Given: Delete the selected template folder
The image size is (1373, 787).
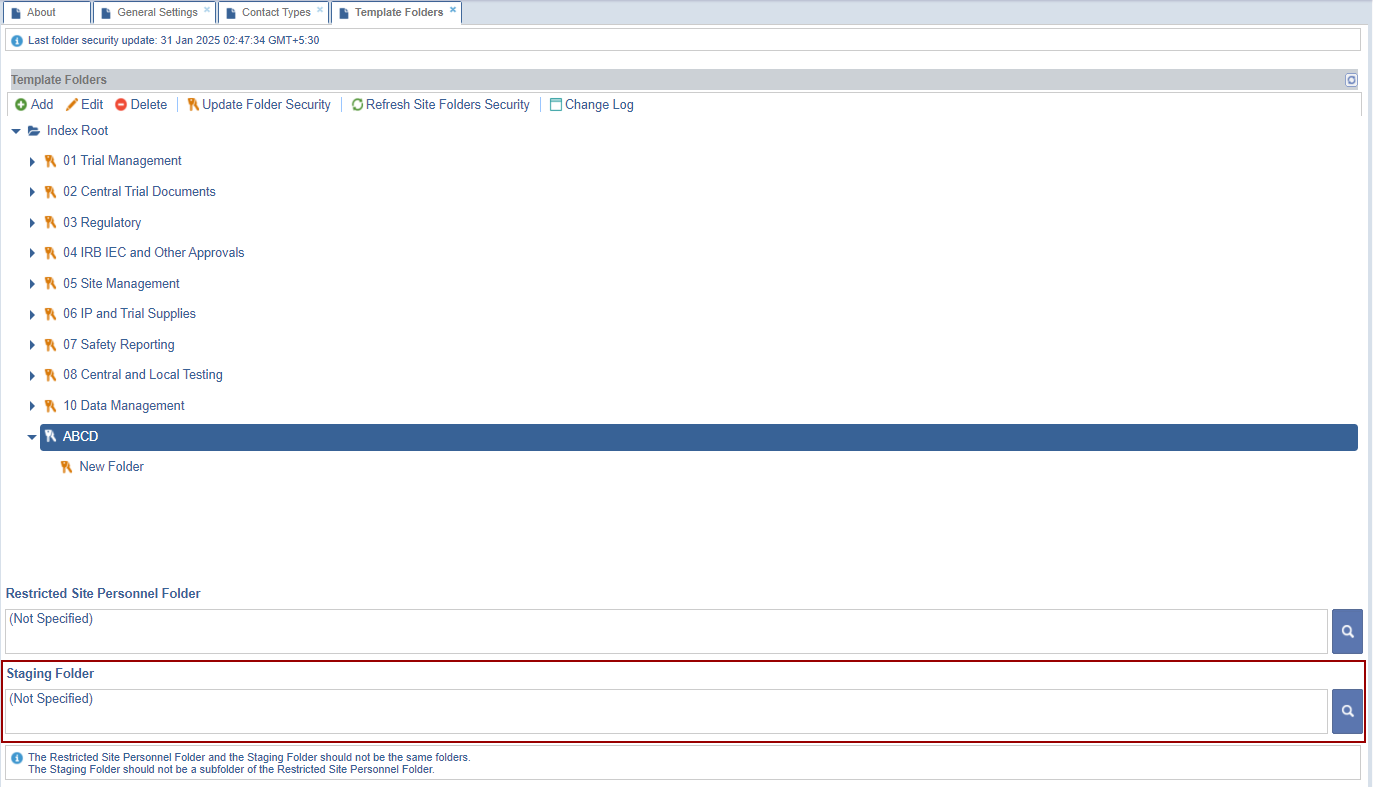Looking at the screenshot, I should pos(141,105).
